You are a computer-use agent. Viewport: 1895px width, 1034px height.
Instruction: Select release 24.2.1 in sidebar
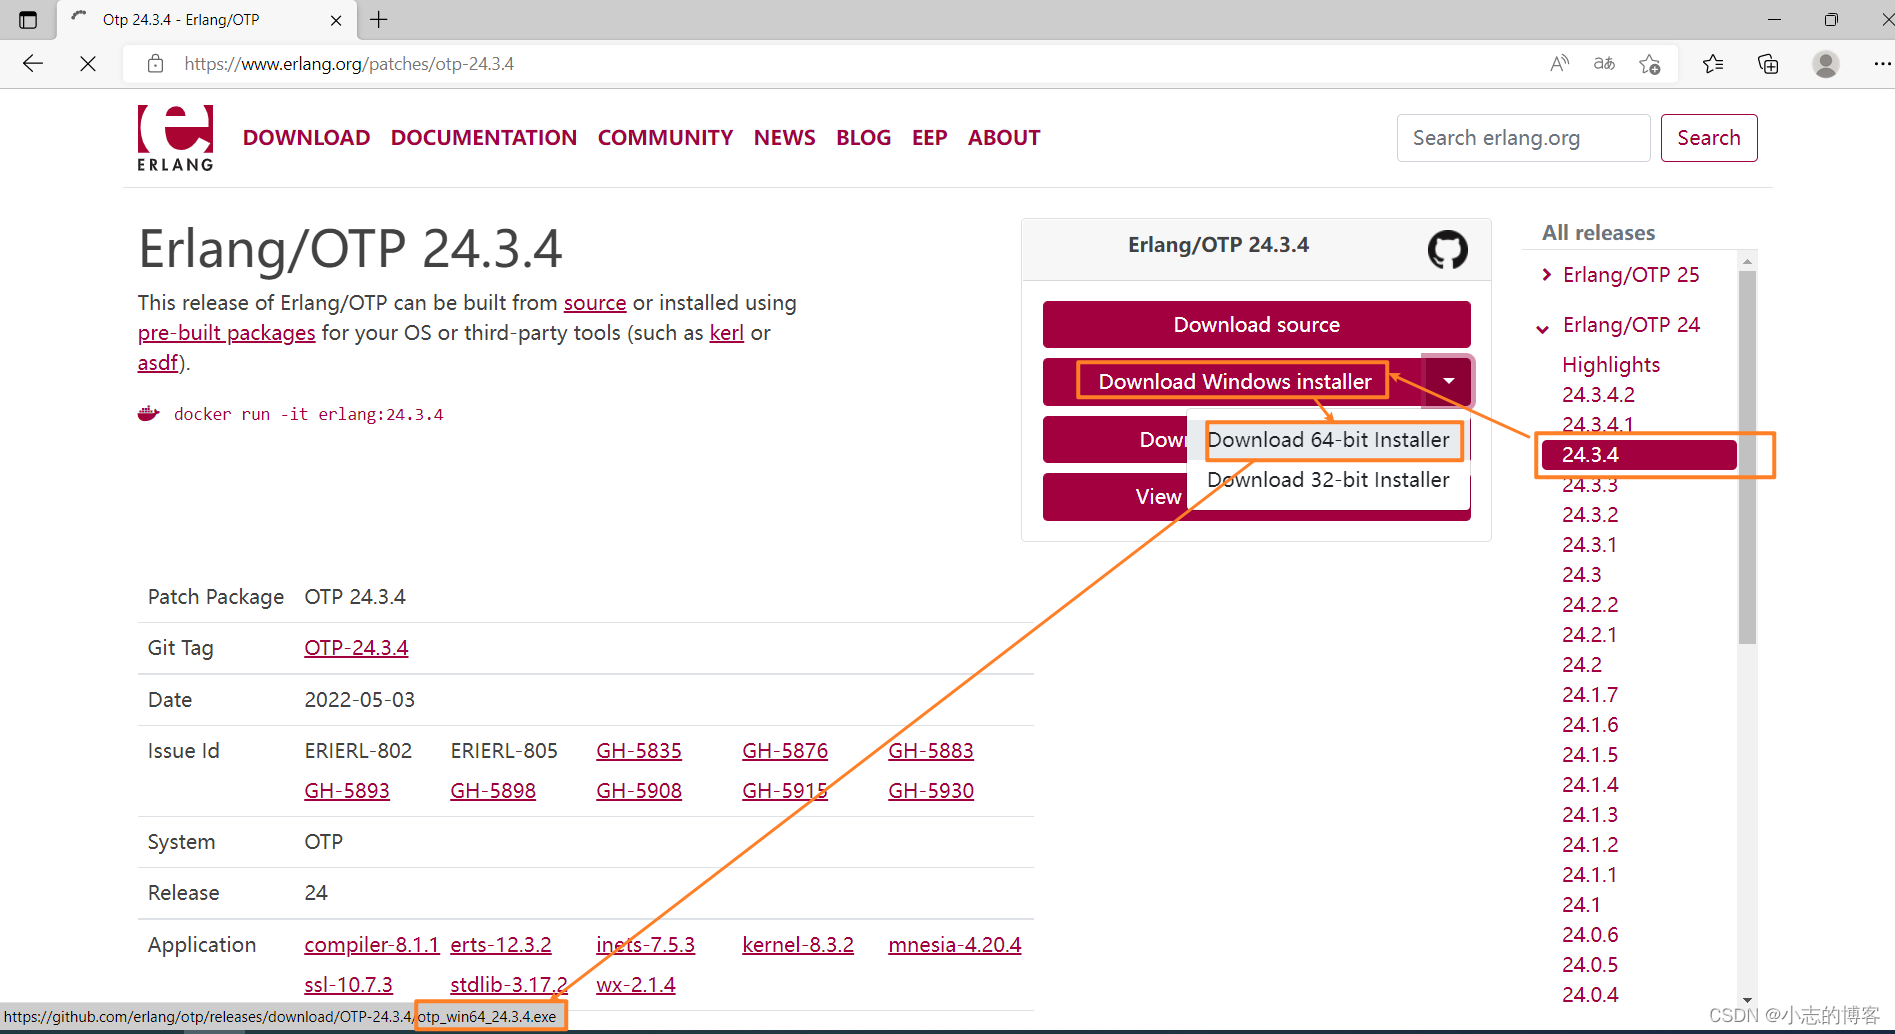(1589, 635)
